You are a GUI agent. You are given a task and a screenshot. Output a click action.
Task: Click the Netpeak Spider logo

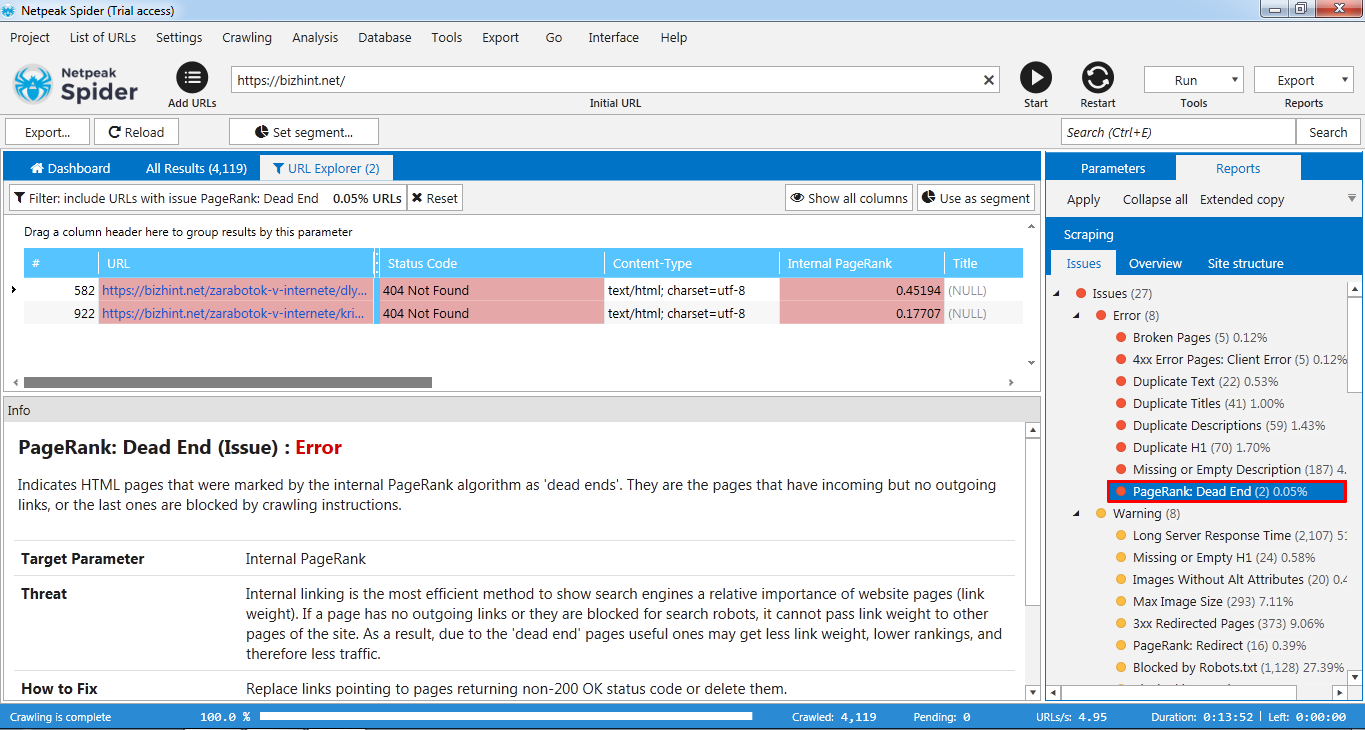point(75,83)
